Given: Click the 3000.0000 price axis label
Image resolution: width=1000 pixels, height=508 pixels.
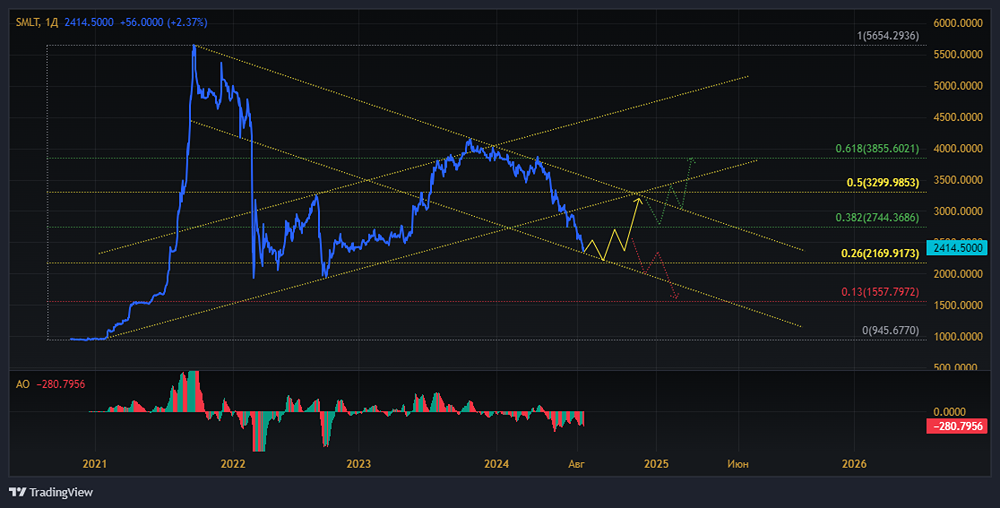Looking at the screenshot, I should click(x=959, y=212).
